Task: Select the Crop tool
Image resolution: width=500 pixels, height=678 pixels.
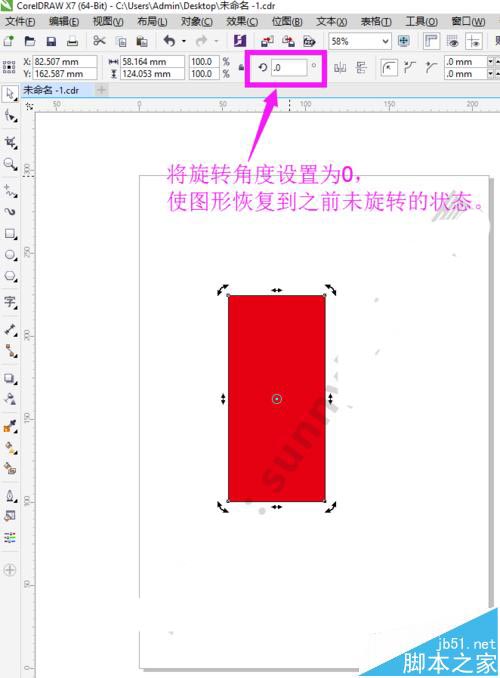Action: [x=10, y=142]
